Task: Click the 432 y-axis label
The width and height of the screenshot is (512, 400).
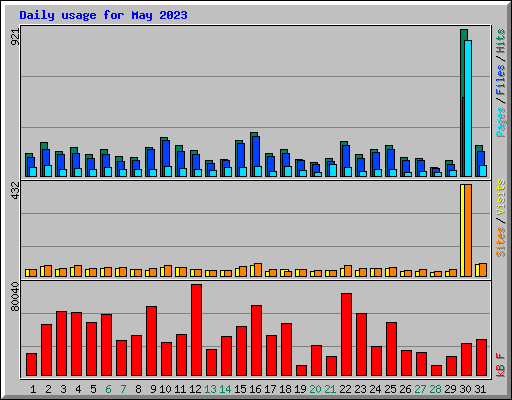Action: [15, 191]
